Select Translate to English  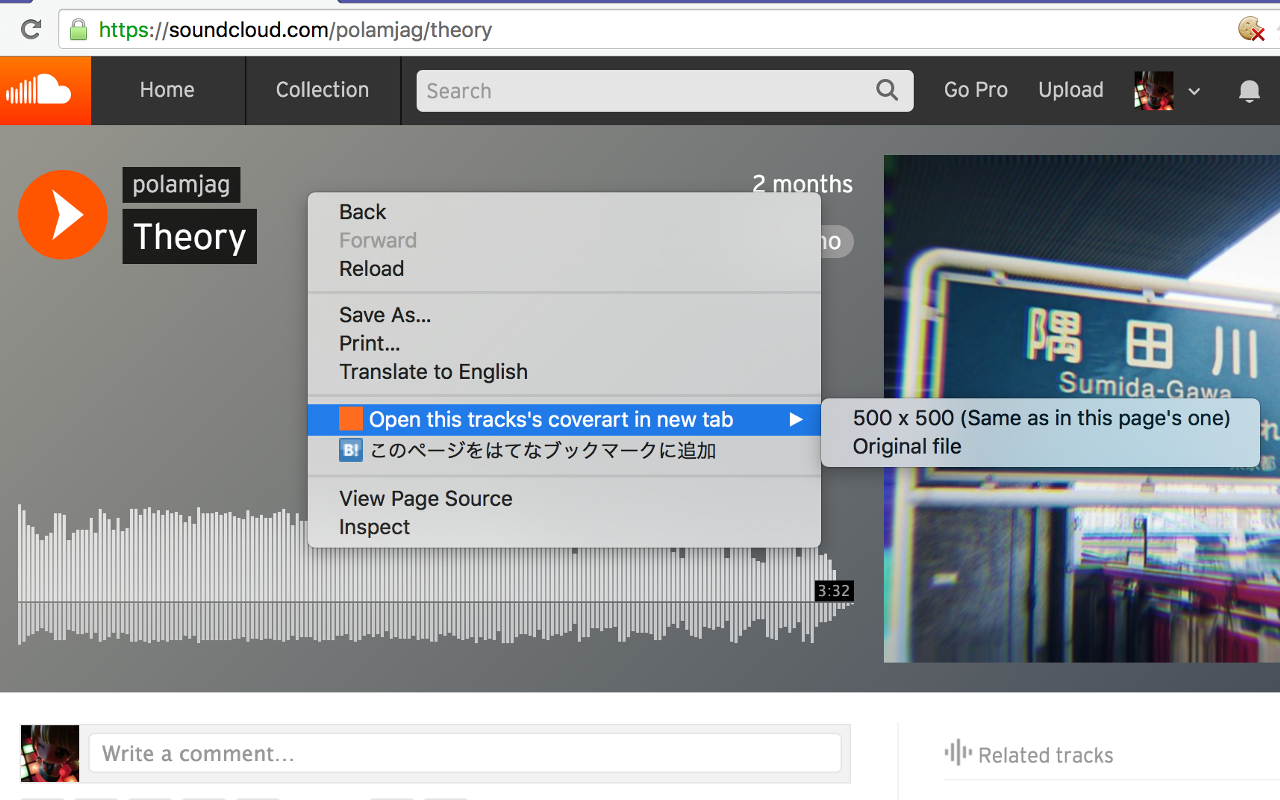(434, 371)
